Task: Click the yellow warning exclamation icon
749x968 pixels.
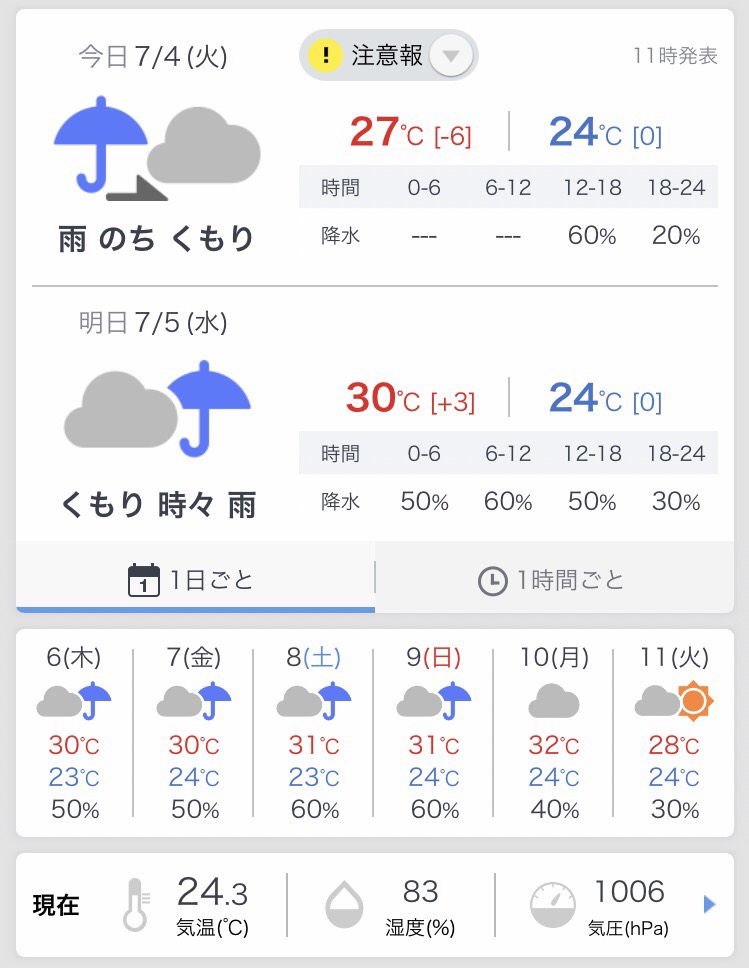Action: pos(325,55)
